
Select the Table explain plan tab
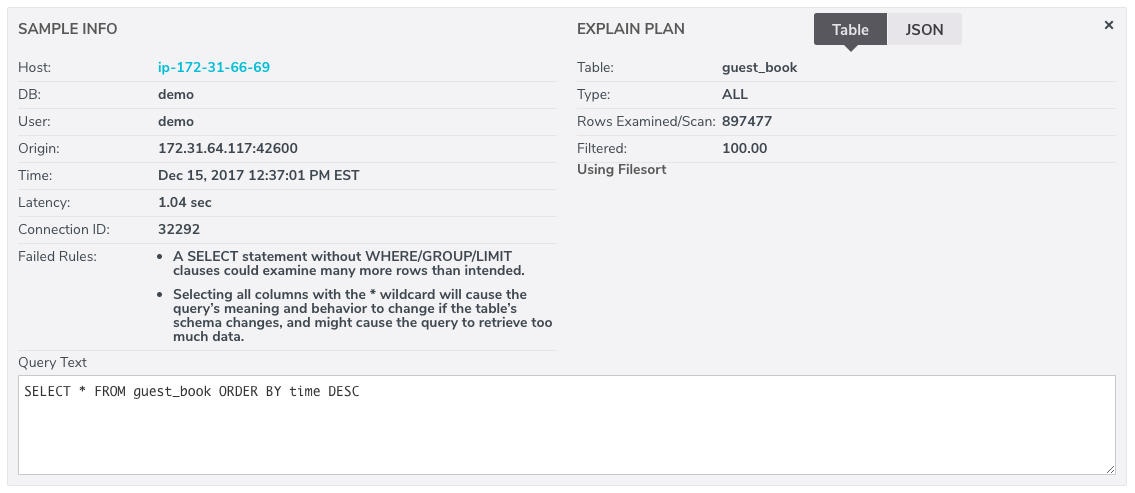[x=850, y=30]
